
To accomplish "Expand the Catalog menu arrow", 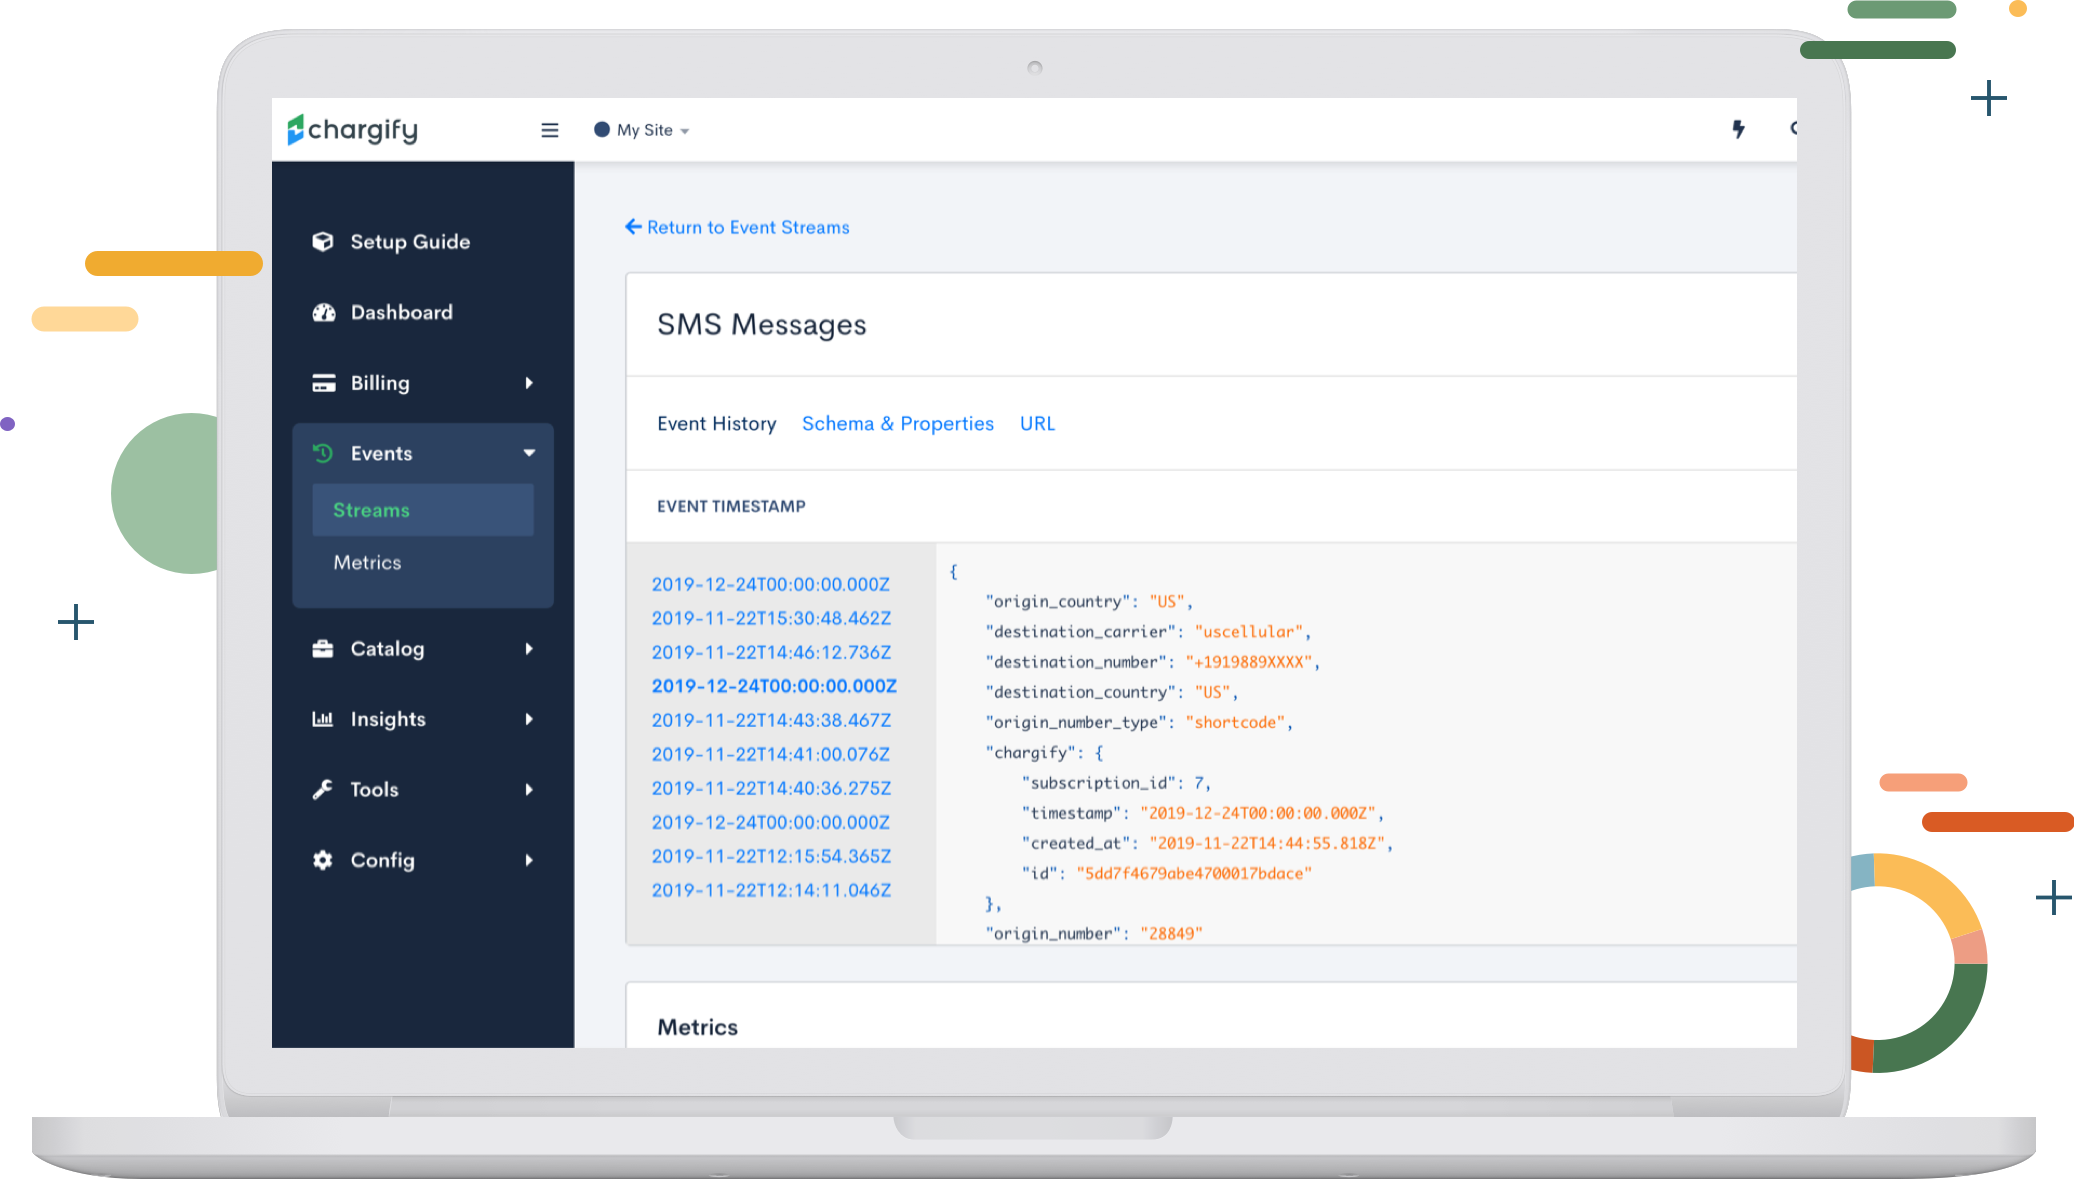I will [529, 649].
